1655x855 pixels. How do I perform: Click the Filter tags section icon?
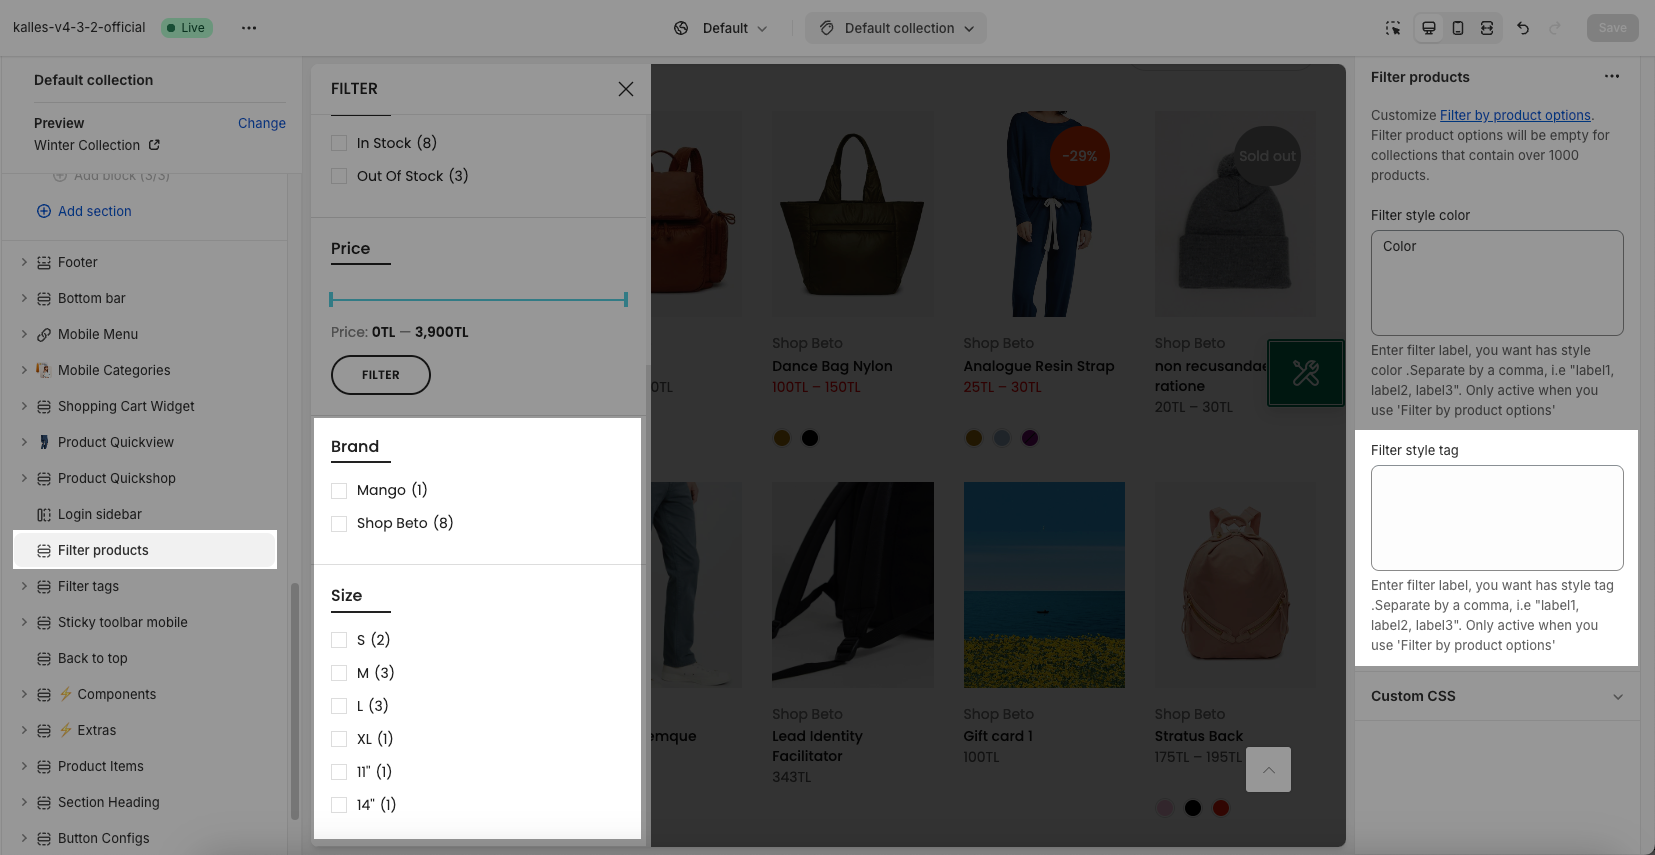tap(44, 586)
